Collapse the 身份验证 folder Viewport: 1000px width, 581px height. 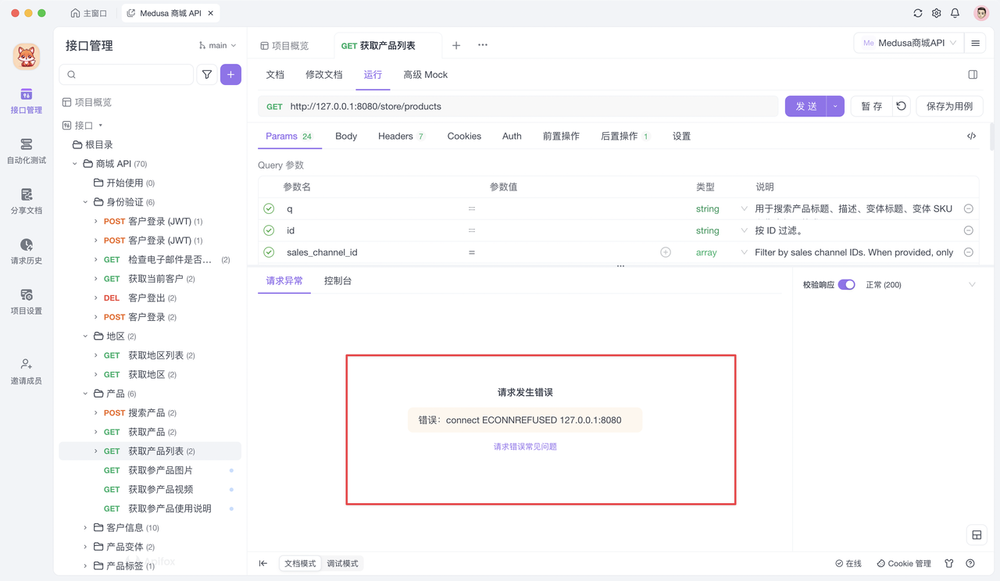click(x=85, y=202)
